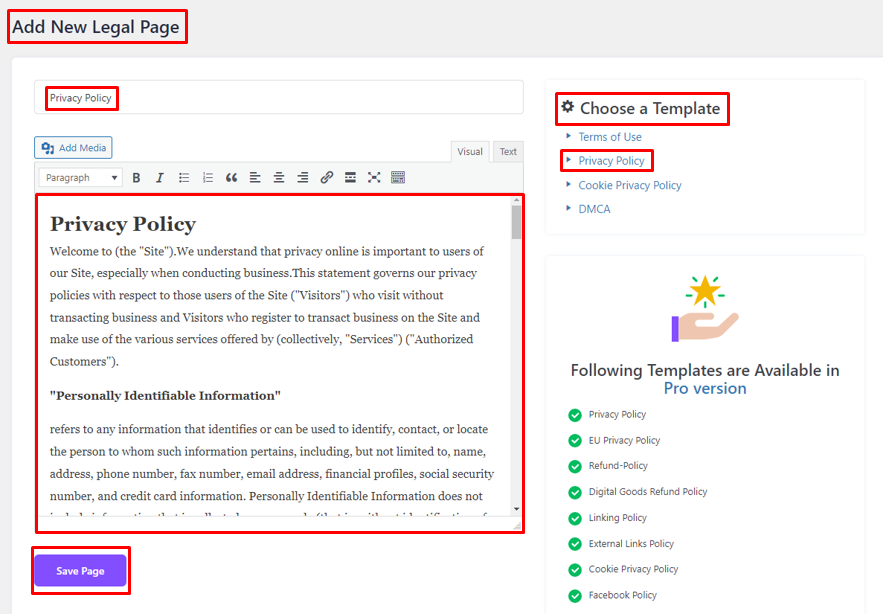883x615 pixels.
Task: Open the Paragraph format dropdown
Action: 81,178
